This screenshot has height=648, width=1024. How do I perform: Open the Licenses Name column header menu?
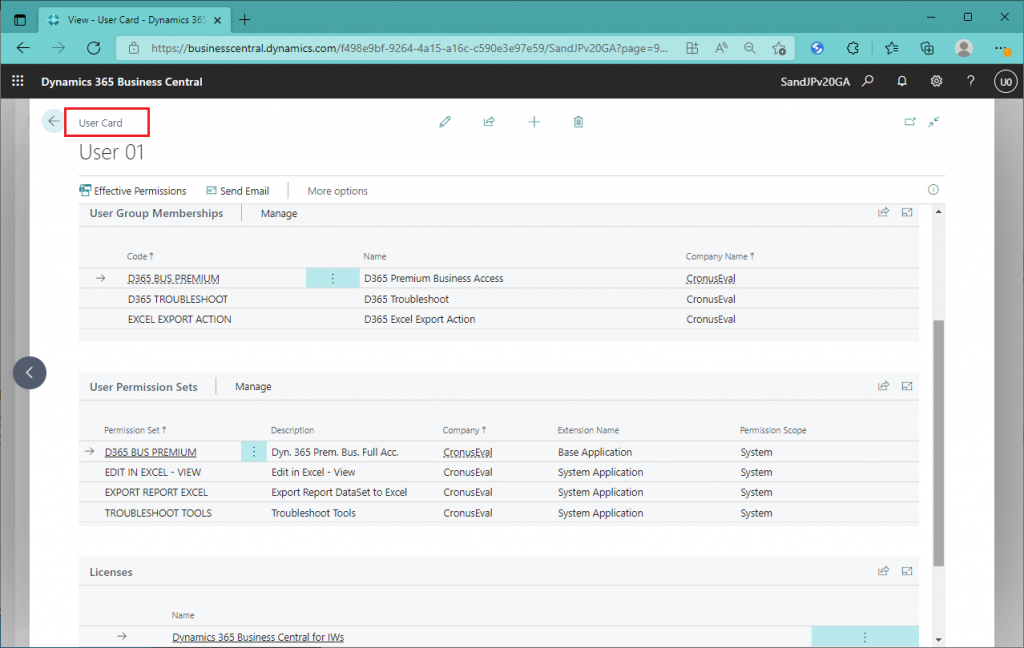tap(183, 615)
